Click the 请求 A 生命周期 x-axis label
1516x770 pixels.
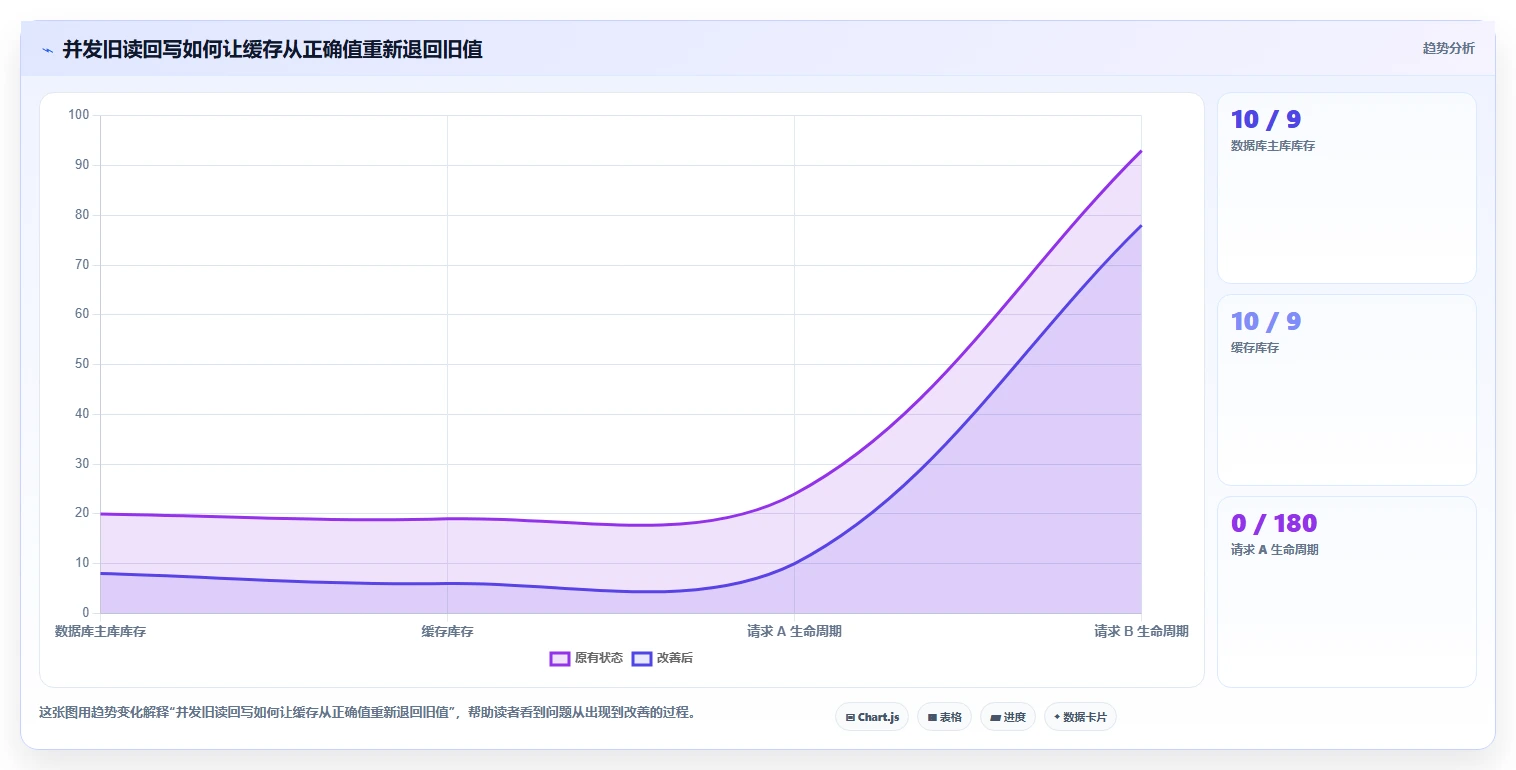click(x=794, y=632)
